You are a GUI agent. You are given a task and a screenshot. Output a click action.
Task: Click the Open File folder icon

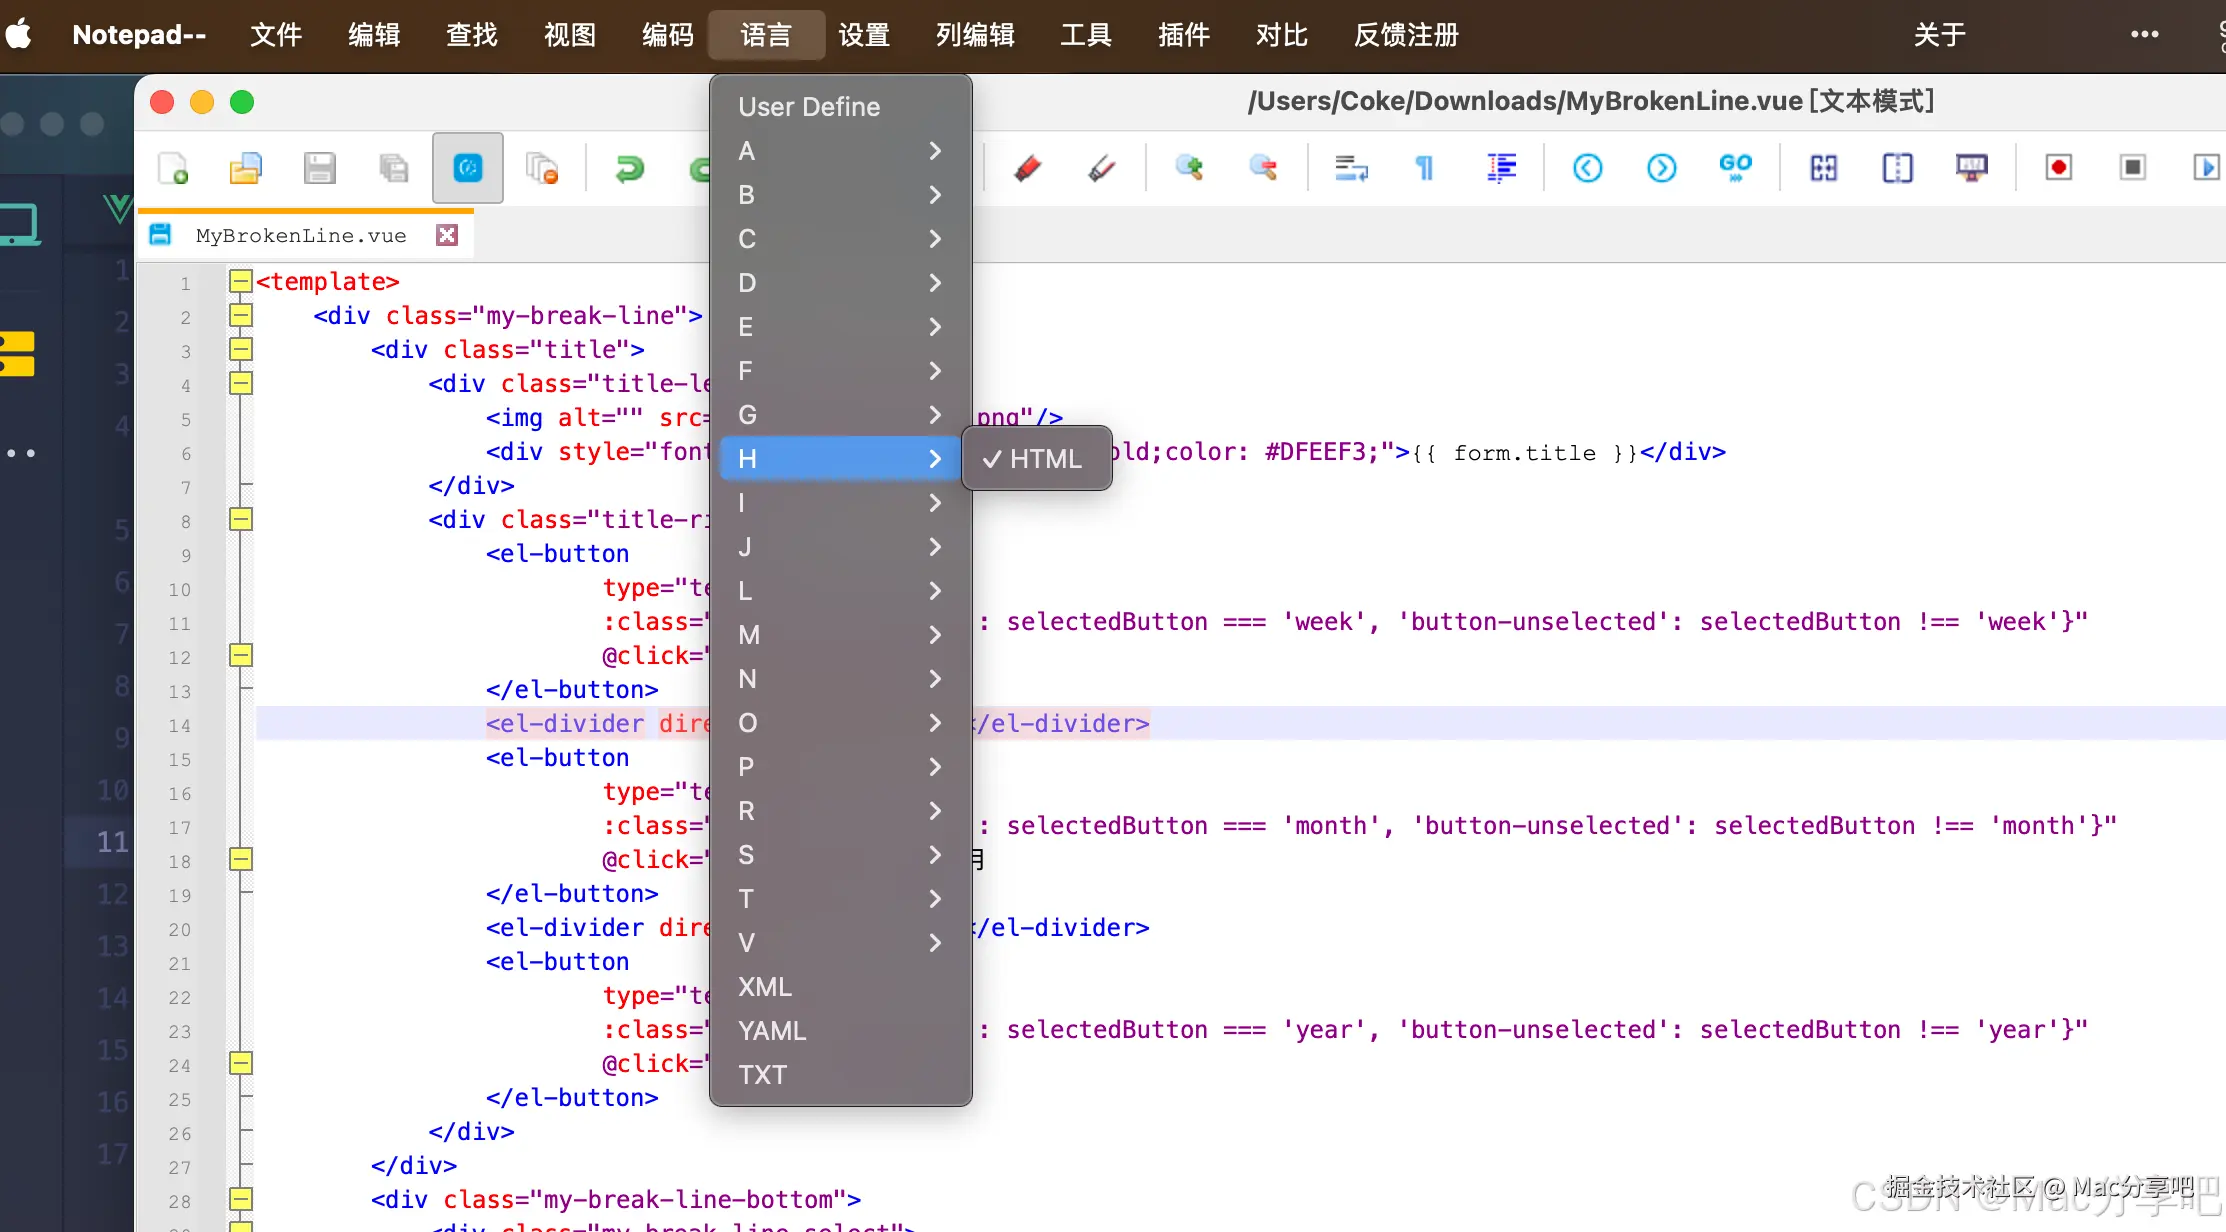tap(246, 168)
